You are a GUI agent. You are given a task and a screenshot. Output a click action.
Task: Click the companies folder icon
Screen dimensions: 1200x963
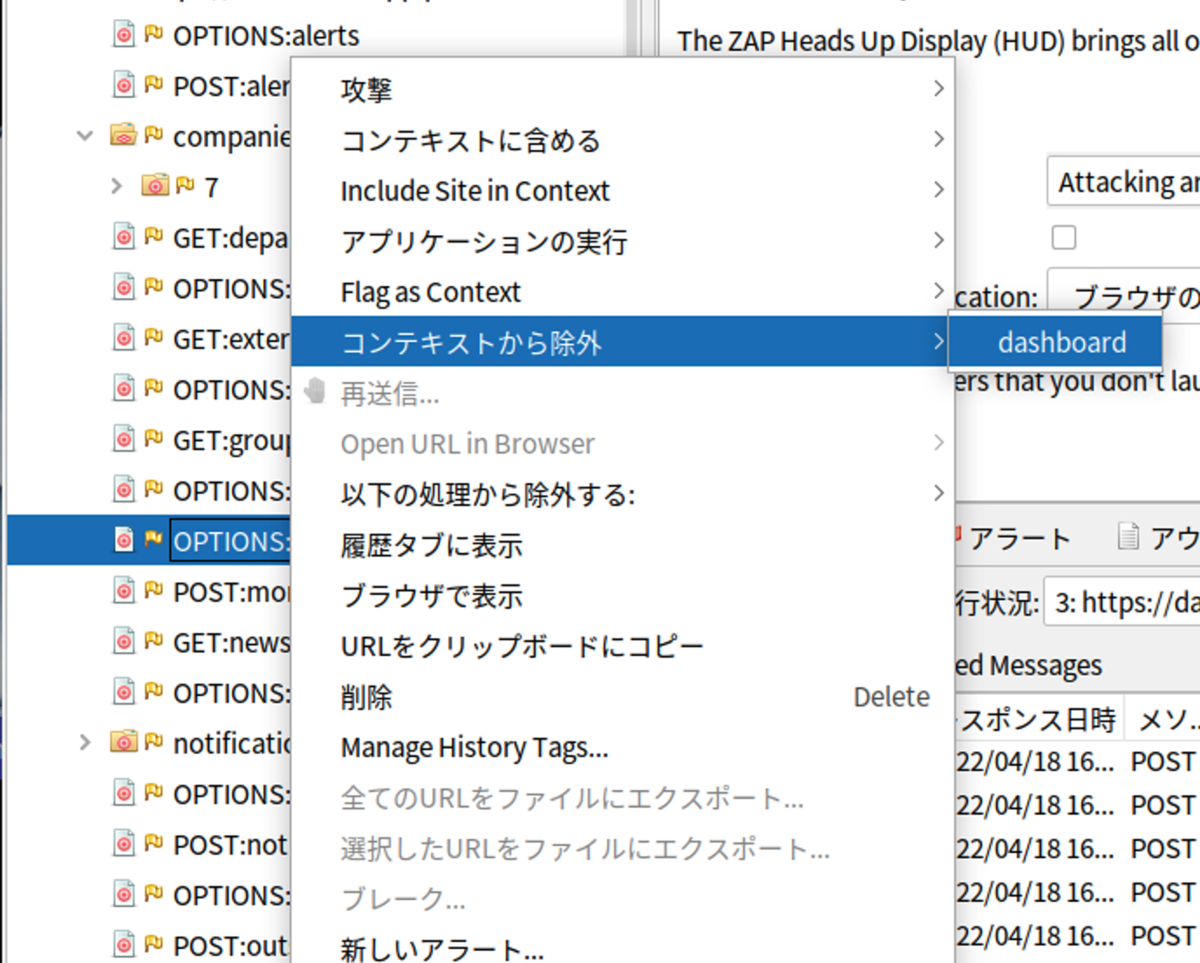point(123,135)
